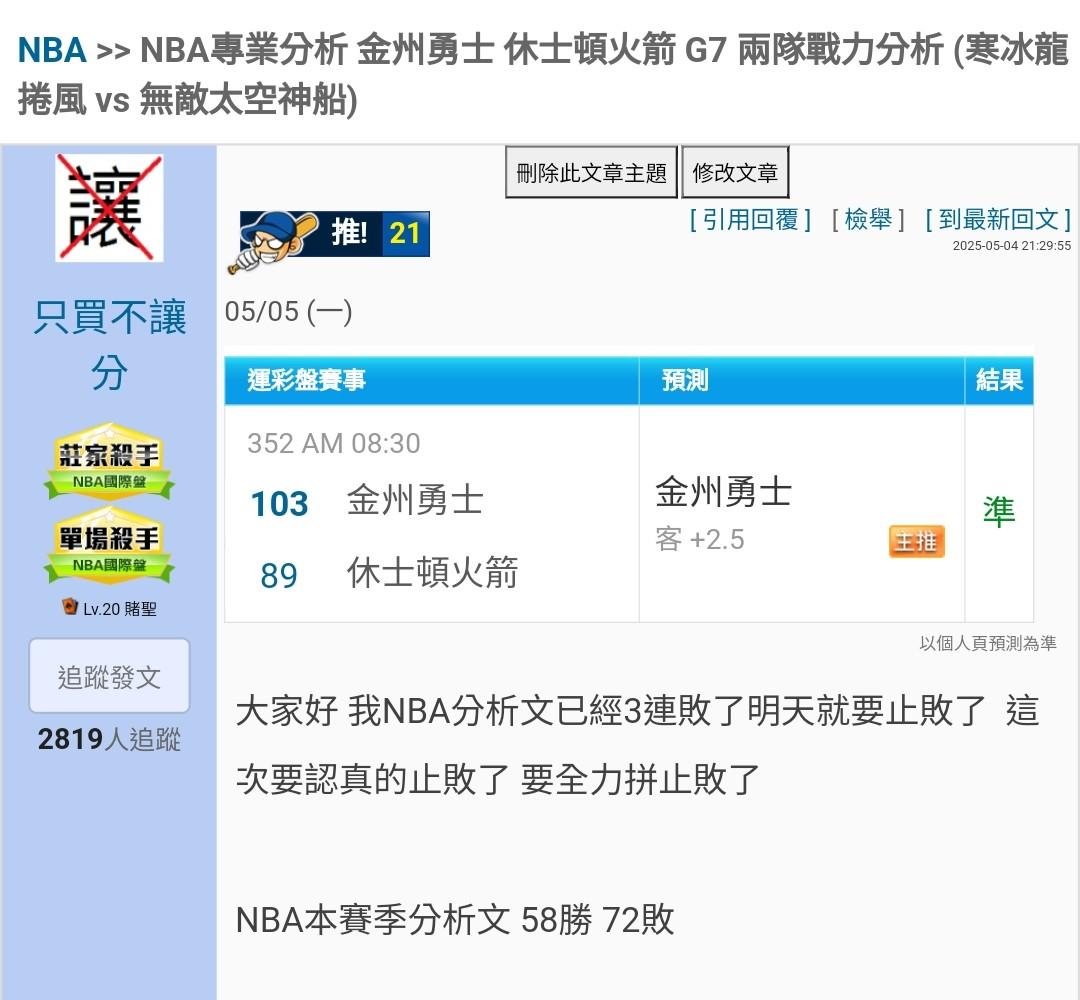Select the 客 +2.5 prediction spread

(700, 540)
